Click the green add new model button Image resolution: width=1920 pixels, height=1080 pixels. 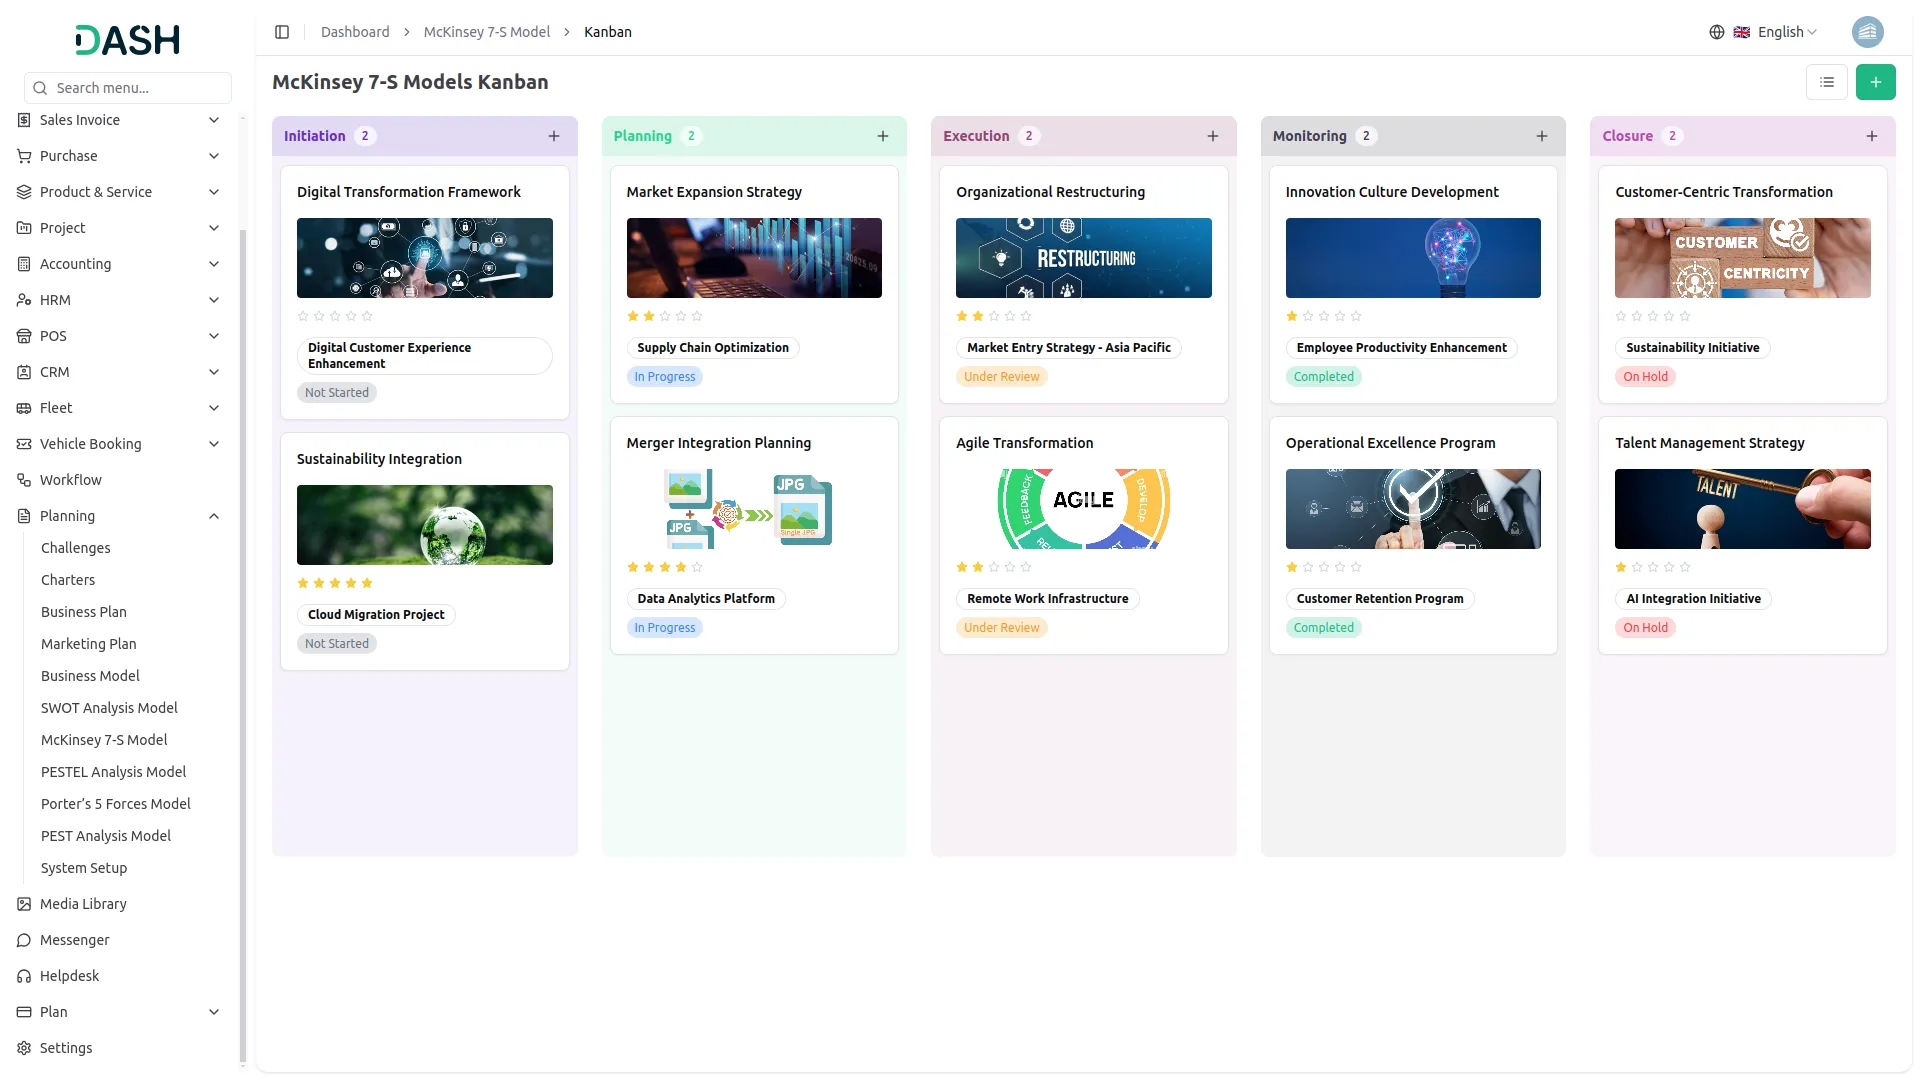(x=1875, y=82)
